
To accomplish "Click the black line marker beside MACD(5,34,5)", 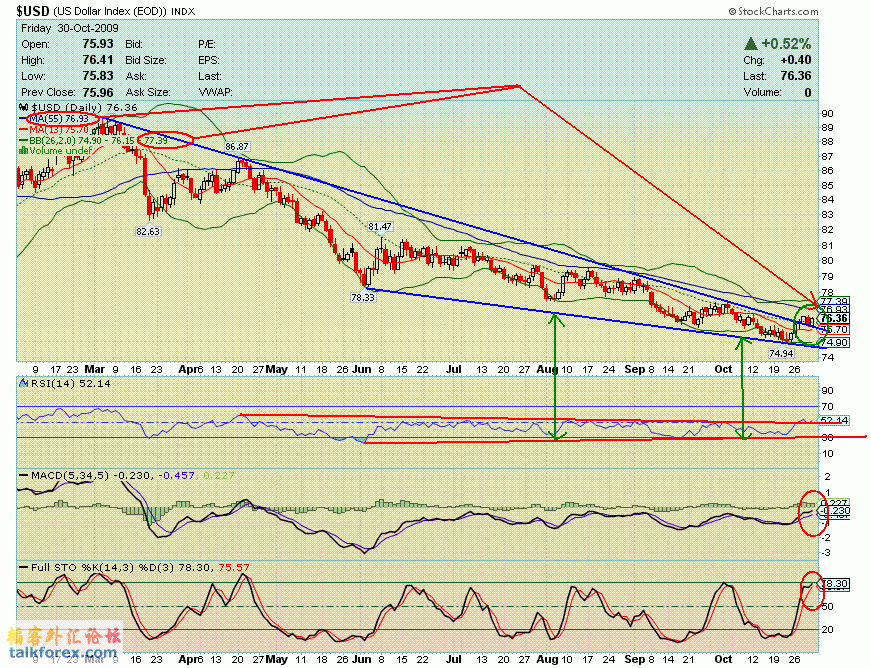I will coord(24,475).
